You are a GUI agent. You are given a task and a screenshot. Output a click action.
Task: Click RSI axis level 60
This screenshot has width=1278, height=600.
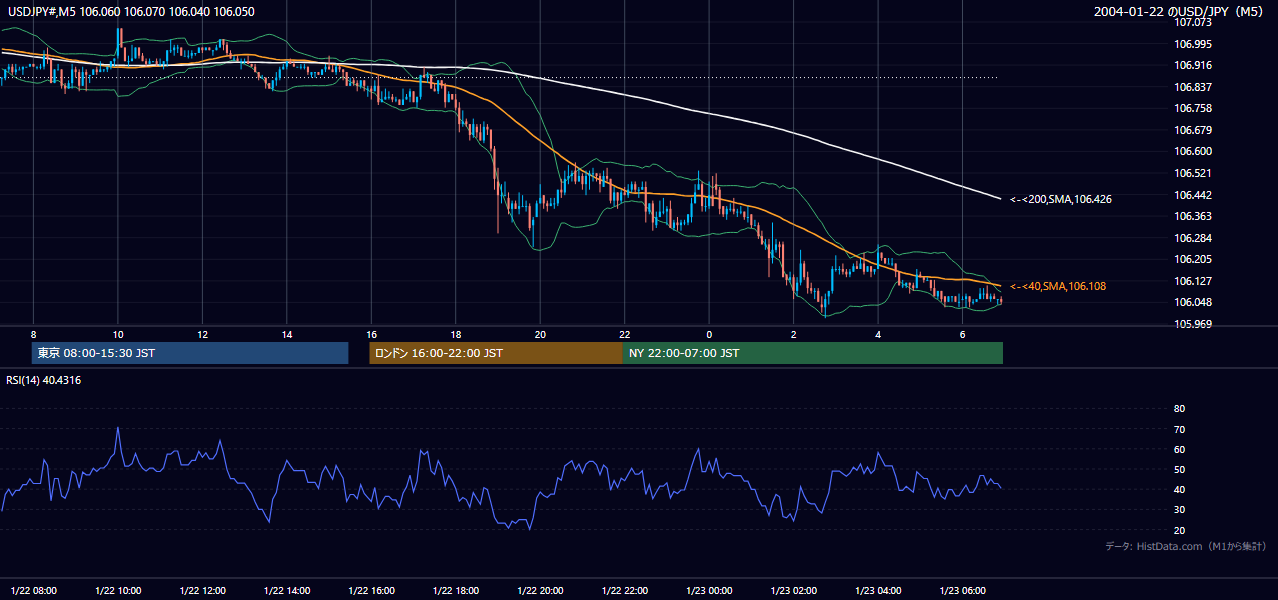tap(1179, 449)
